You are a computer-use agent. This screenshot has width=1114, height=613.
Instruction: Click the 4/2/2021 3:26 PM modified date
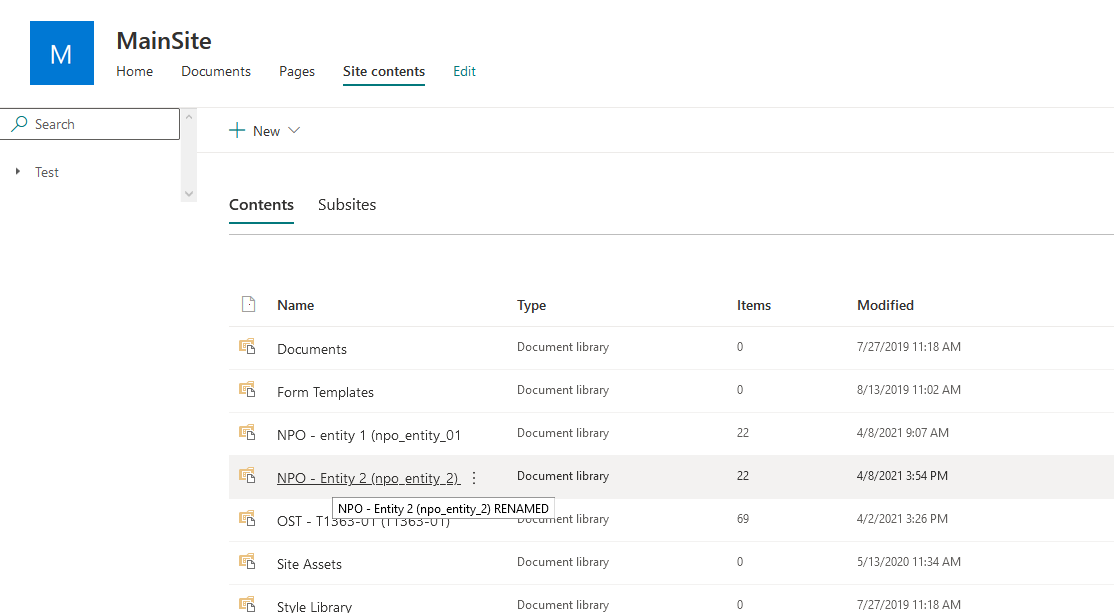pos(902,519)
